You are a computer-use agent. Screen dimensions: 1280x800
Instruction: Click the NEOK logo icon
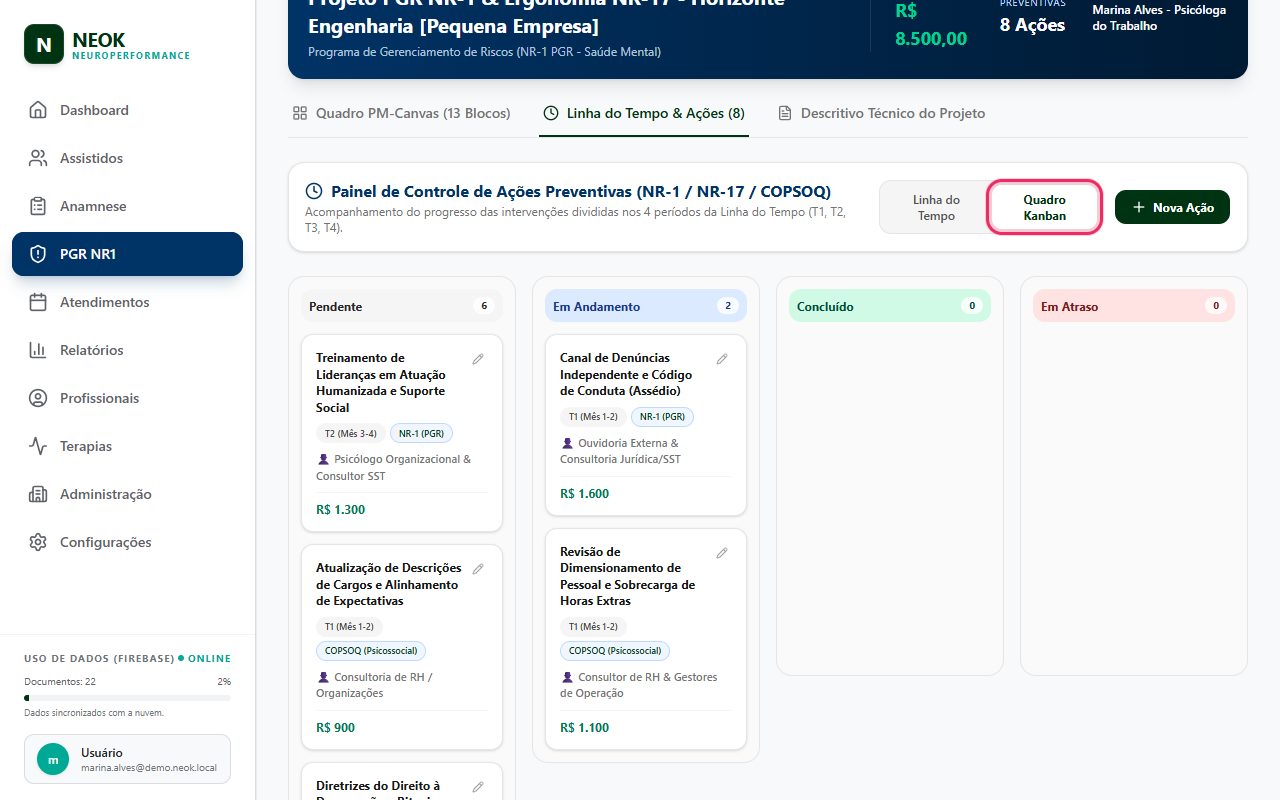[x=44, y=45]
